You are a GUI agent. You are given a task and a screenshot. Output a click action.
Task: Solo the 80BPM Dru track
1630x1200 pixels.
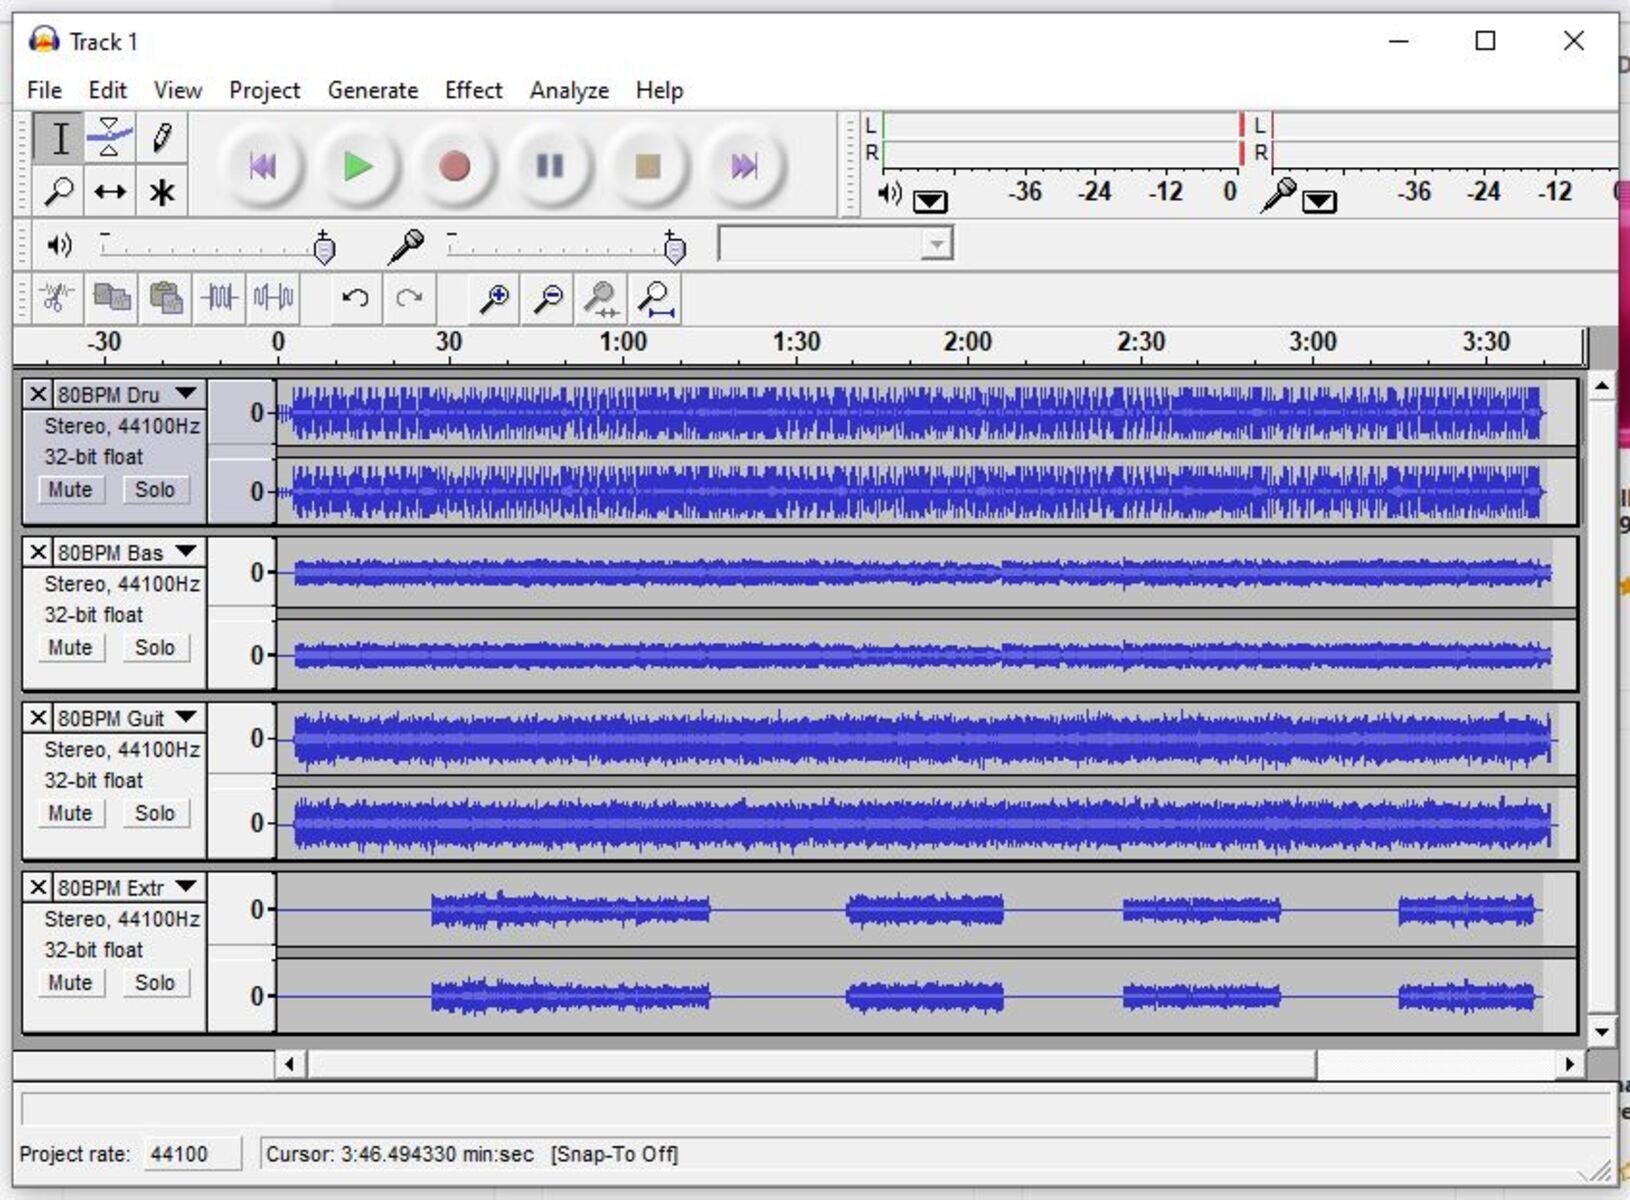155,490
